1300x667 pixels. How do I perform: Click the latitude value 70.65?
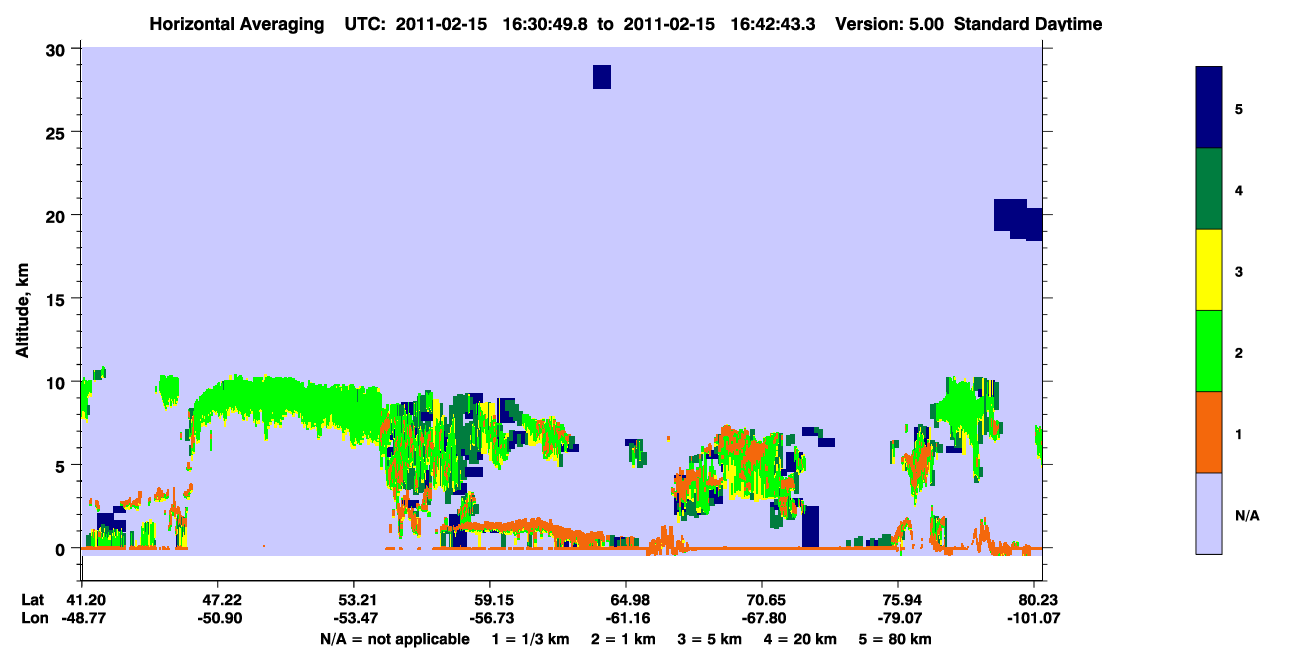point(763,600)
